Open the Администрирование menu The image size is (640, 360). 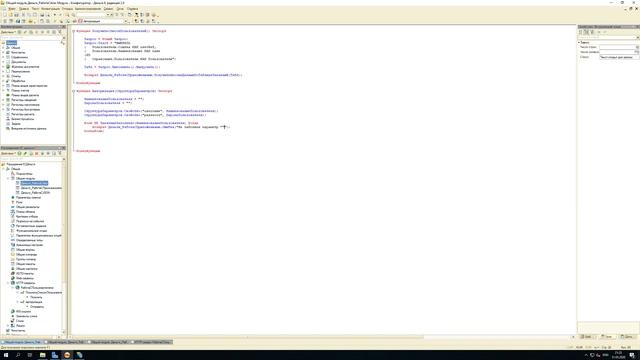(88, 9)
